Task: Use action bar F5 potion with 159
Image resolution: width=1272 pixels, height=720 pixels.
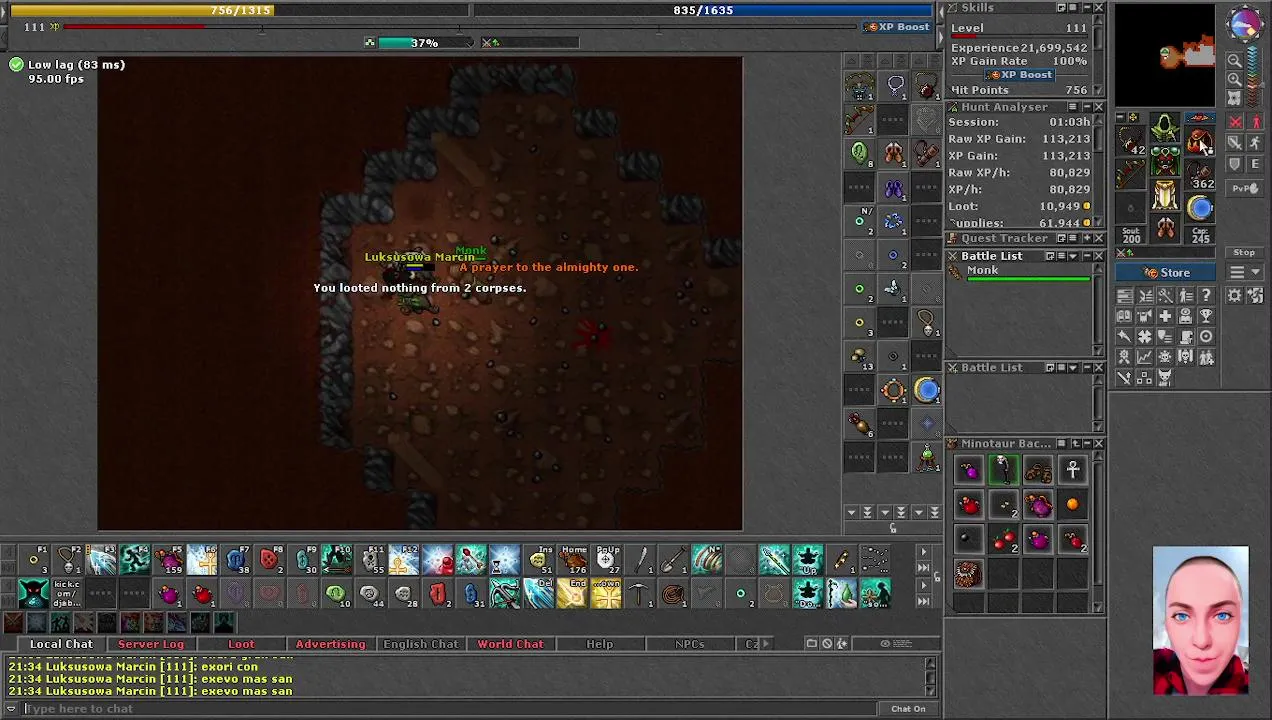Action: click(x=169, y=561)
